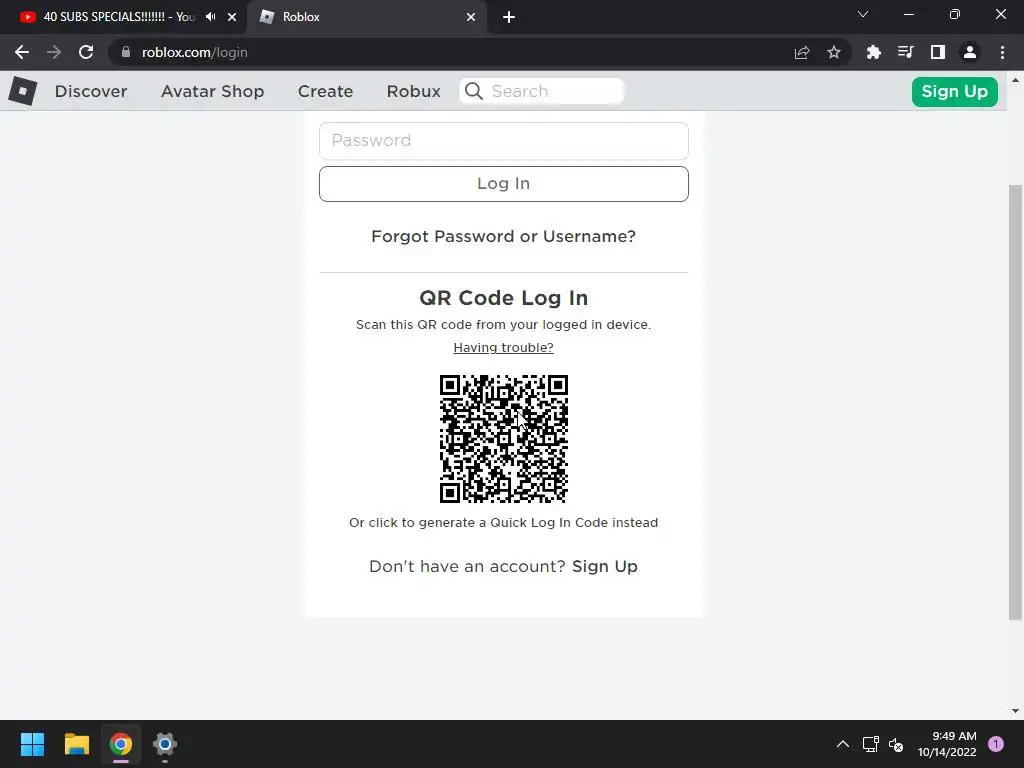Click the QR code image

(x=504, y=439)
